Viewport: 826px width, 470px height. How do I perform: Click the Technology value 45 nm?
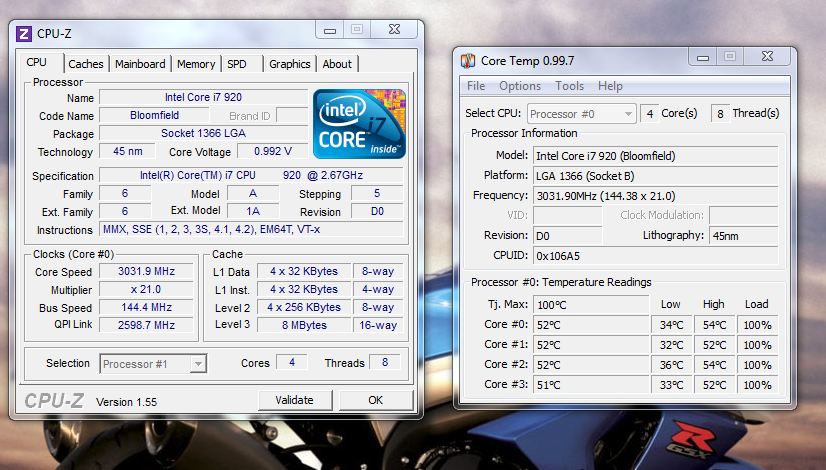(127, 151)
